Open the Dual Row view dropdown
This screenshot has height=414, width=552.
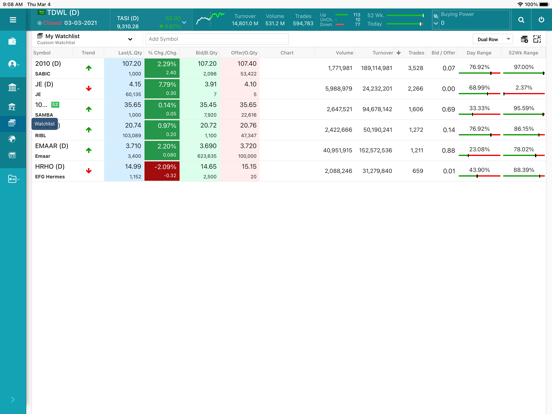click(x=493, y=39)
